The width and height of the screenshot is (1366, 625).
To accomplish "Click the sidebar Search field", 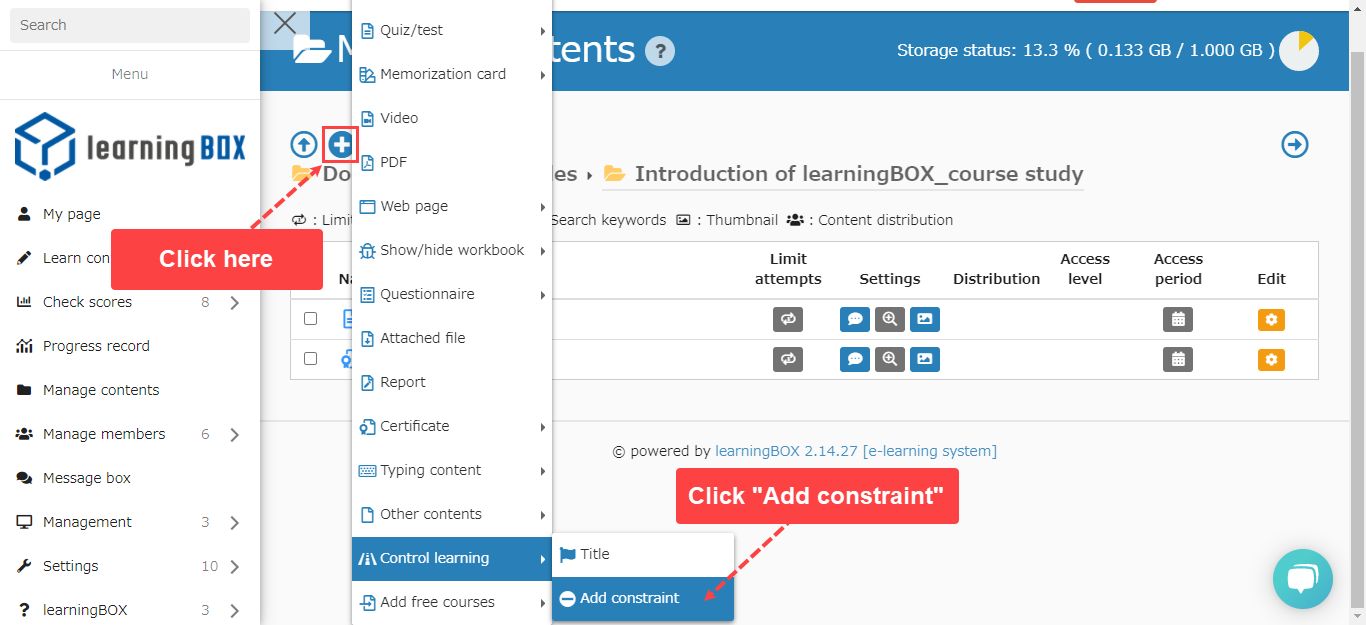I will (x=130, y=25).
